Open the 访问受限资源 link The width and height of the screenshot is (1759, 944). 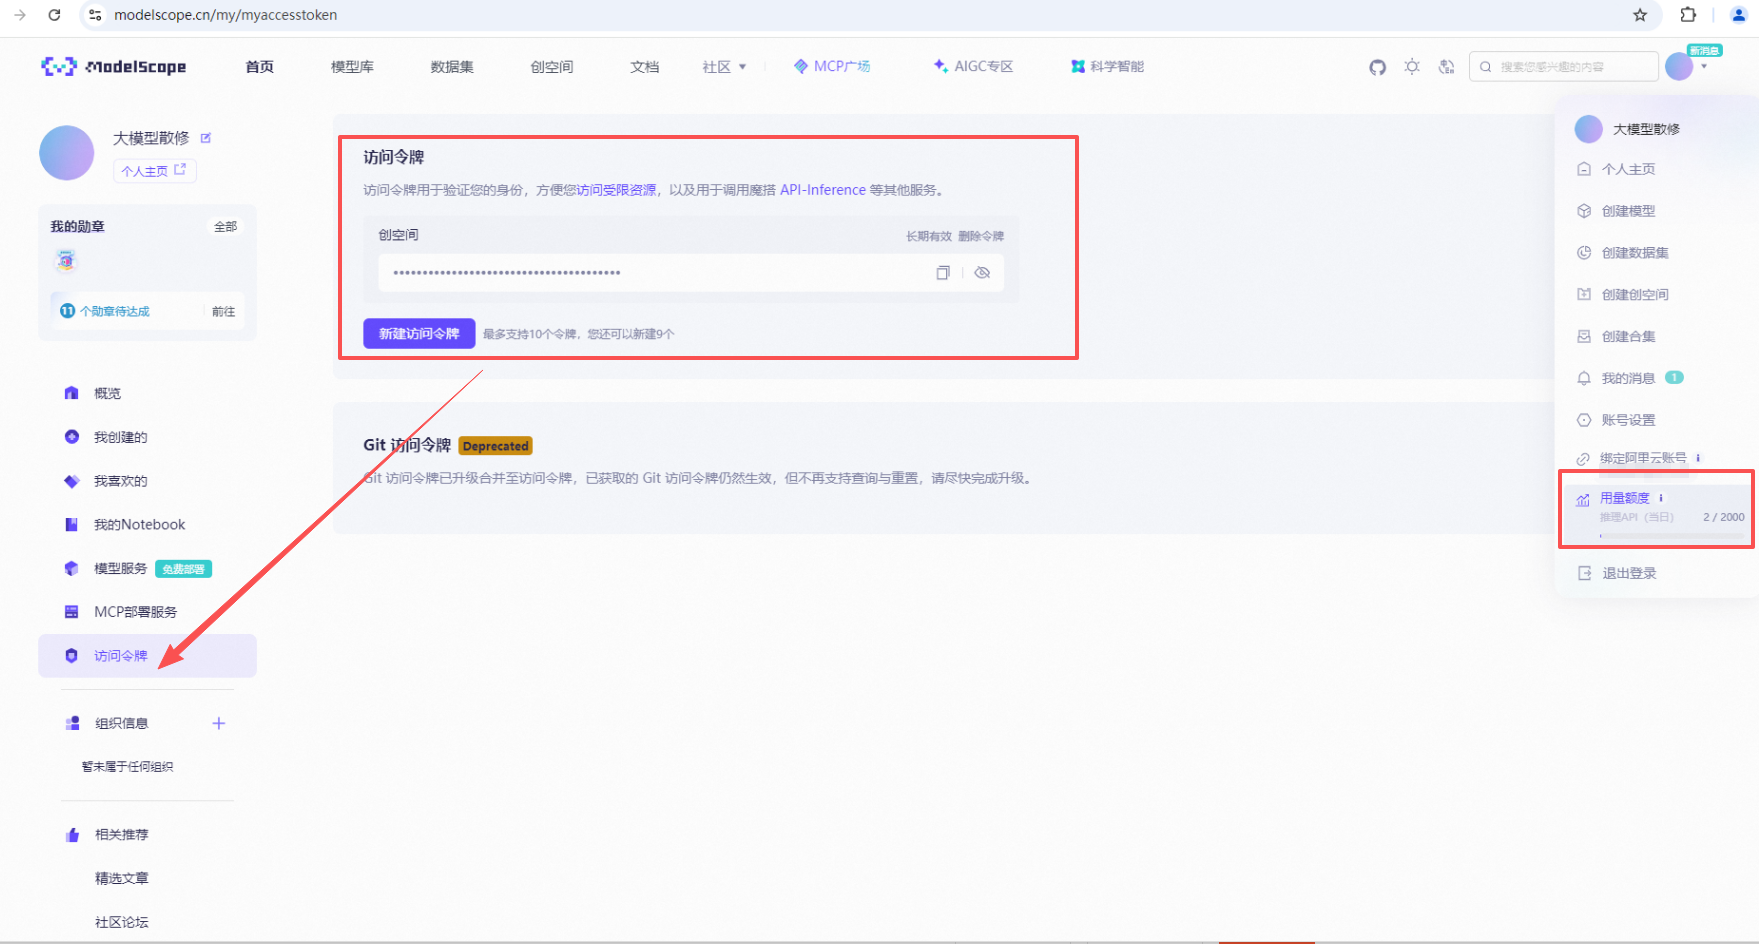tap(616, 190)
